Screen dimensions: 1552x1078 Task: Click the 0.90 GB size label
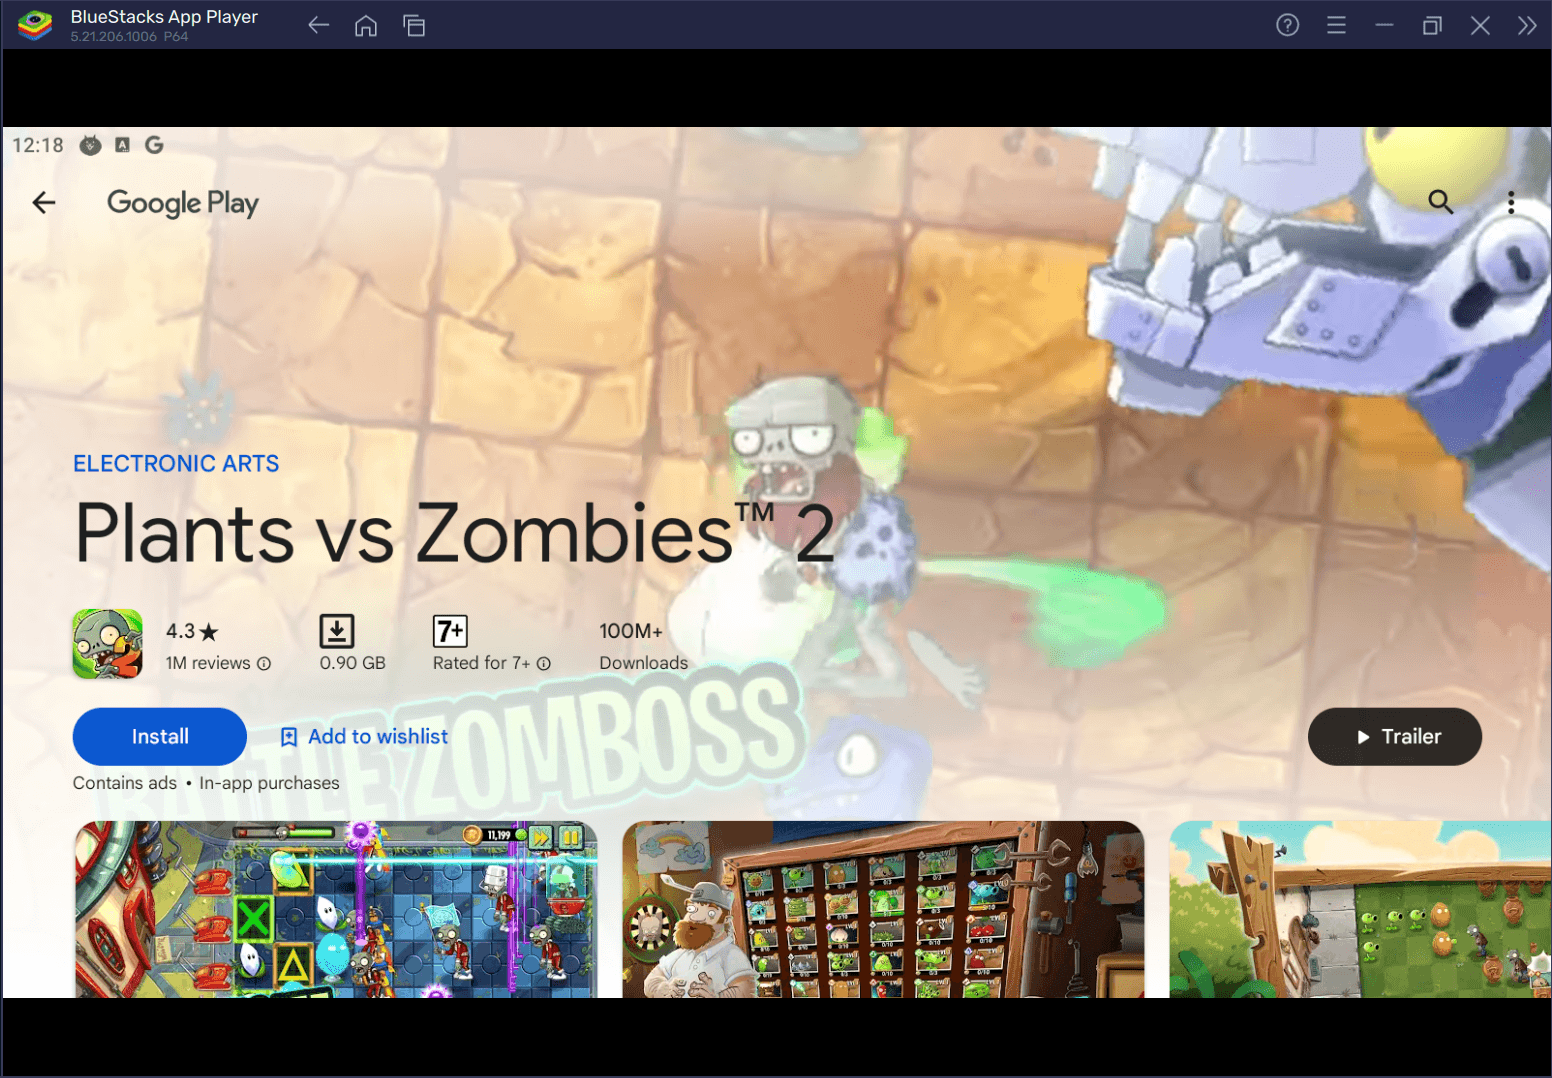tap(352, 663)
